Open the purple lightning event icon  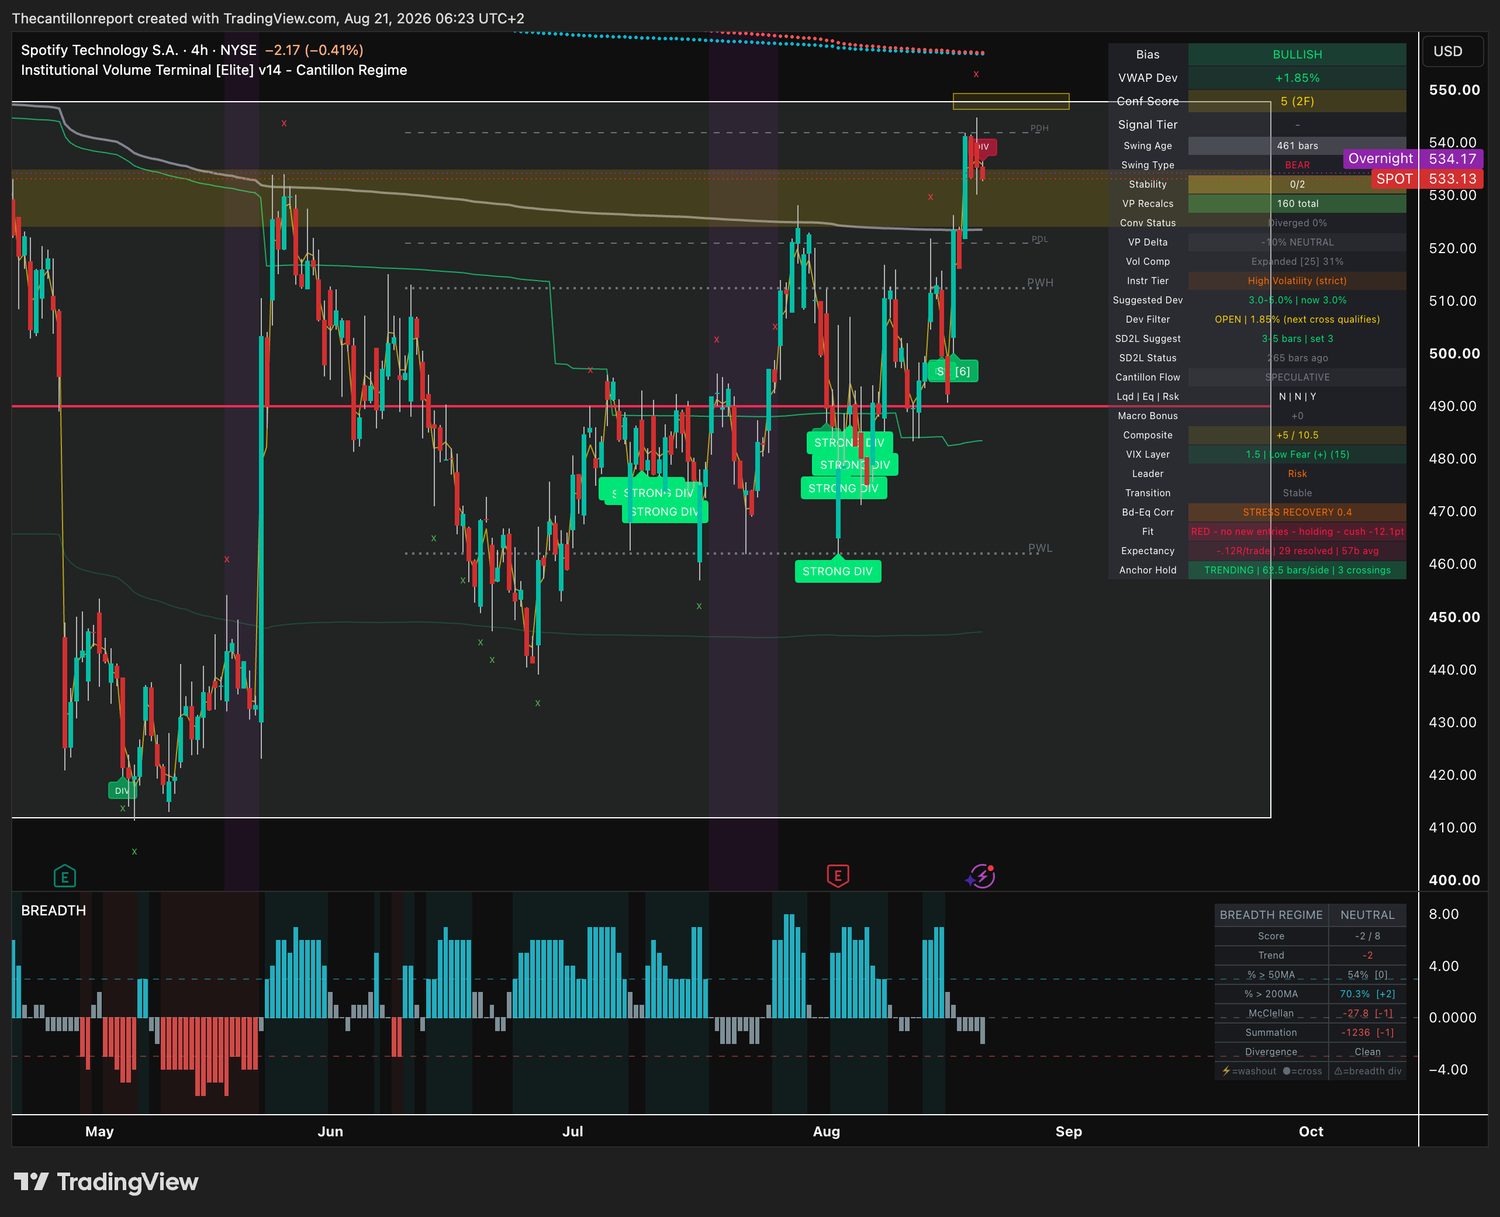click(x=981, y=876)
